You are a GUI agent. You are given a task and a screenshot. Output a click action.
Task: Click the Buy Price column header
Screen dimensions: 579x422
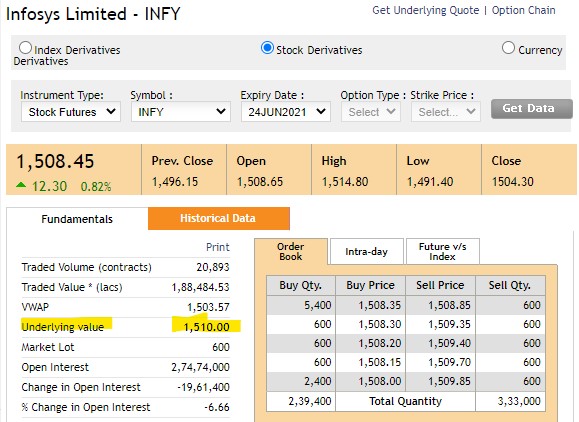(x=370, y=285)
